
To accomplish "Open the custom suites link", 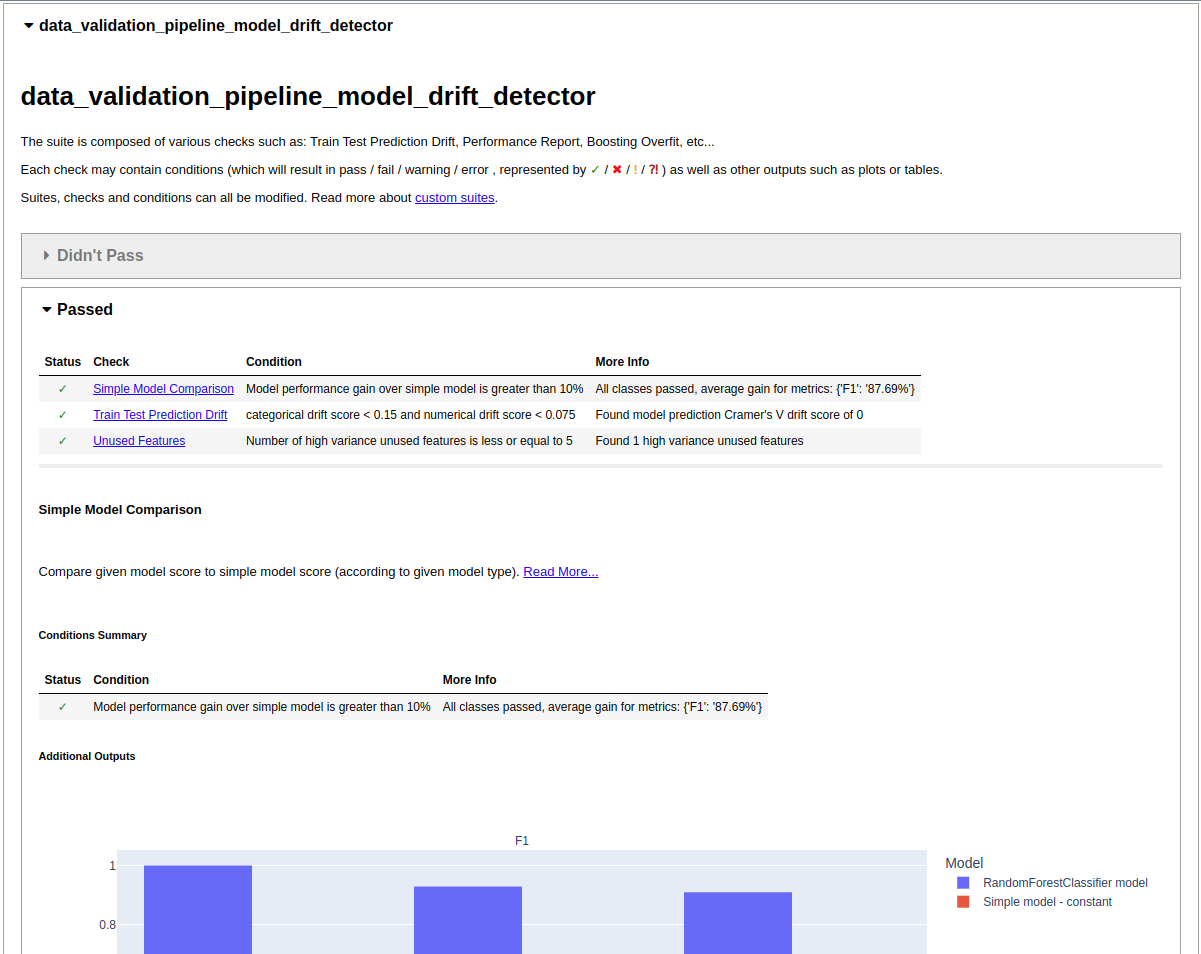I will 454,198.
